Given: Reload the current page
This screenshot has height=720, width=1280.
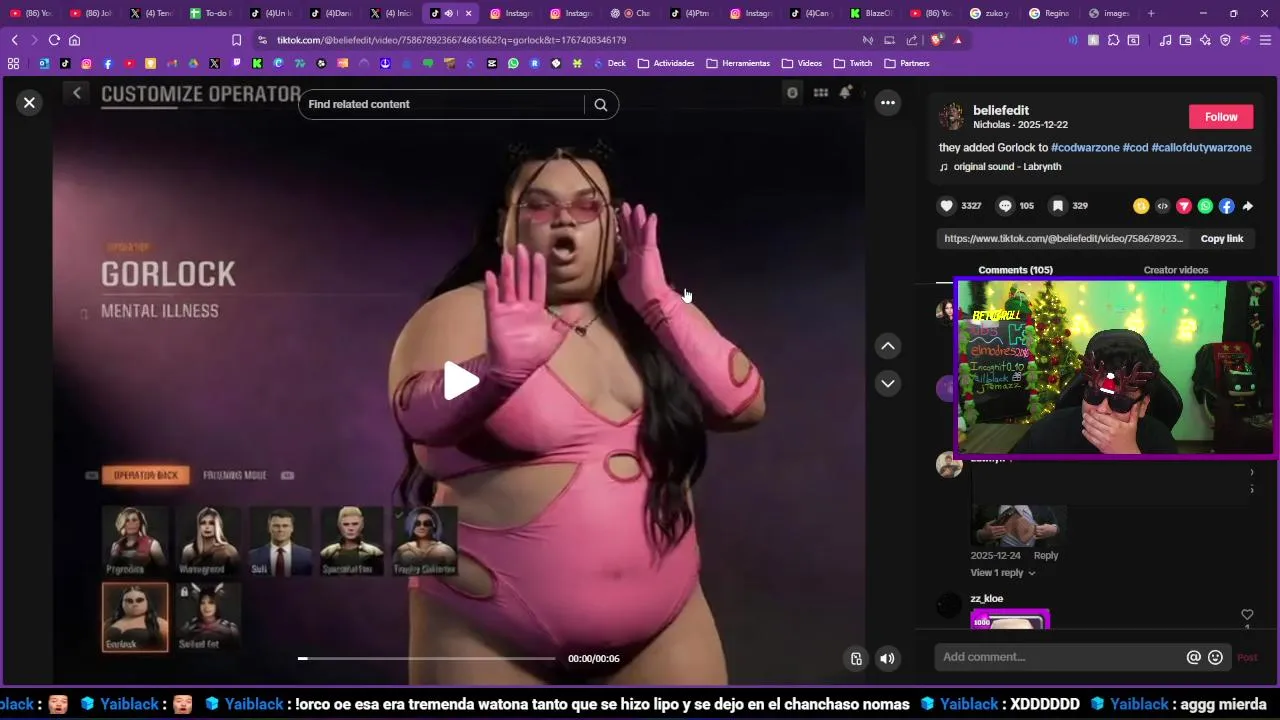Looking at the screenshot, I should tap(54, 40).
